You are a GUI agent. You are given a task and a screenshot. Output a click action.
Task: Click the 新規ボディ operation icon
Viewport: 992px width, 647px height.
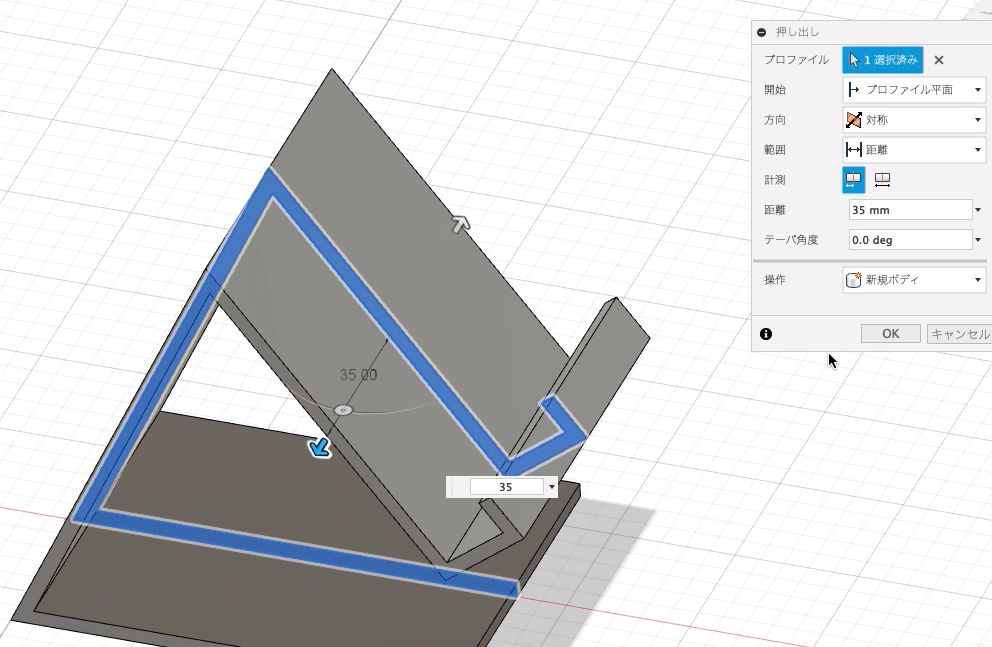(853, 280)
